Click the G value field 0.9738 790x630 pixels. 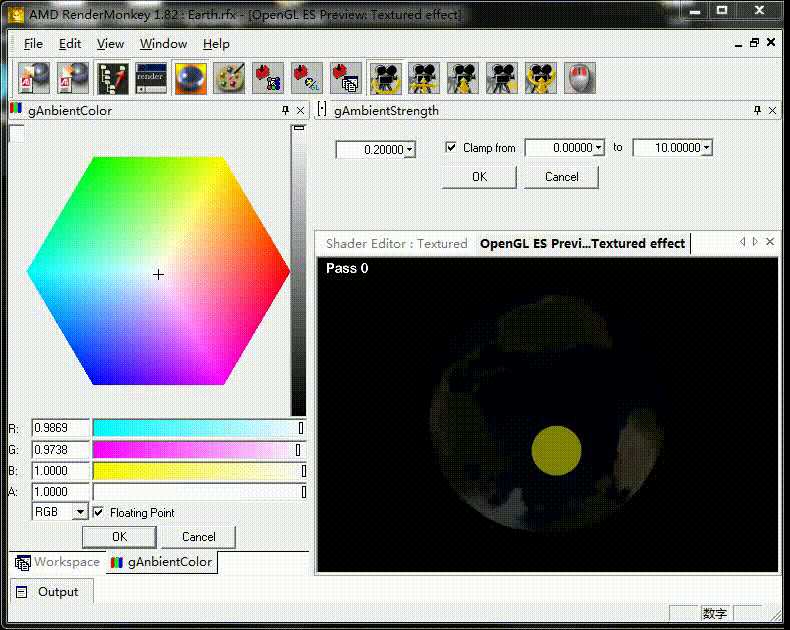coord(60,450)
